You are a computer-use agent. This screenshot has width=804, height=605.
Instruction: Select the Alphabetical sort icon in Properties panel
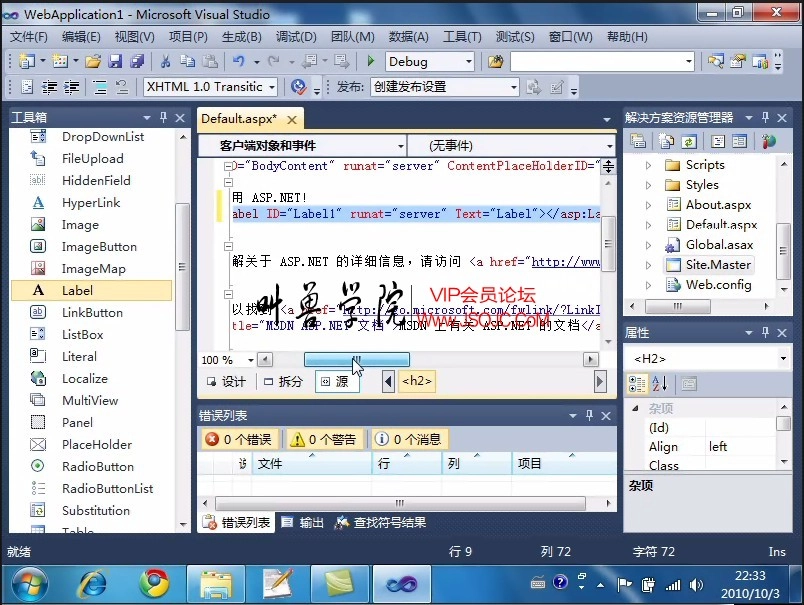[x=660, y=384]
